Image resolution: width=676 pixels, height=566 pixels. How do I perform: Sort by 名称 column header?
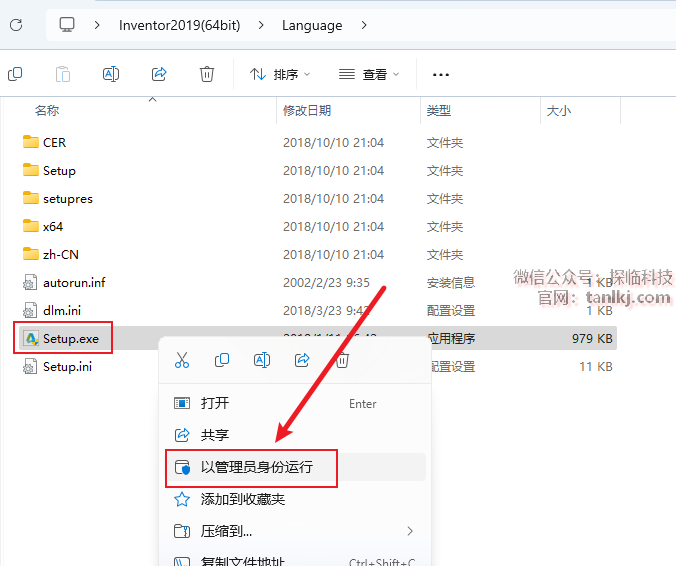pyautogui.click(x=47, y=111)
